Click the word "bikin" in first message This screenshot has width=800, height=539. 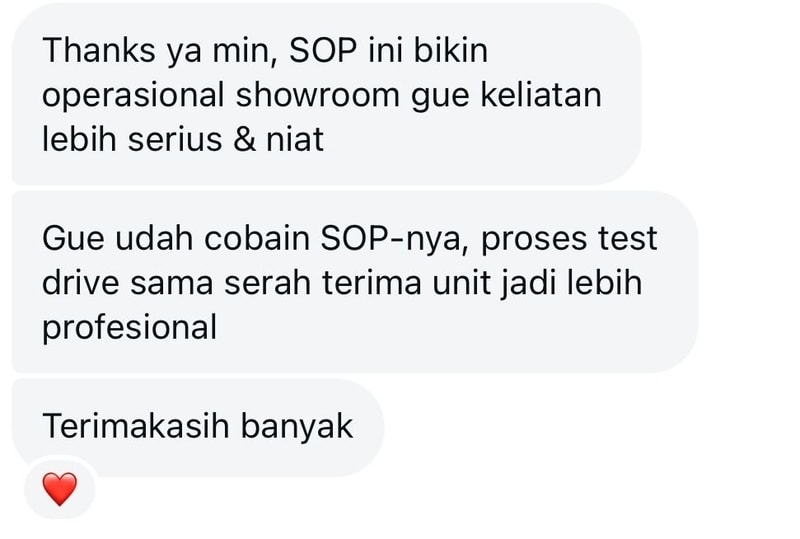point(451,50)
